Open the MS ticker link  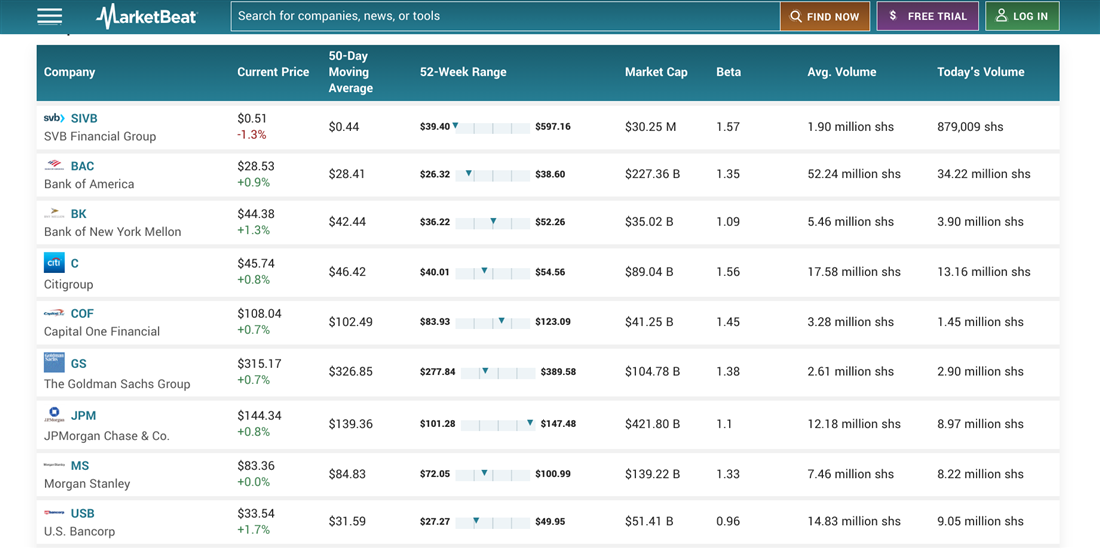(x=80, y=466)
